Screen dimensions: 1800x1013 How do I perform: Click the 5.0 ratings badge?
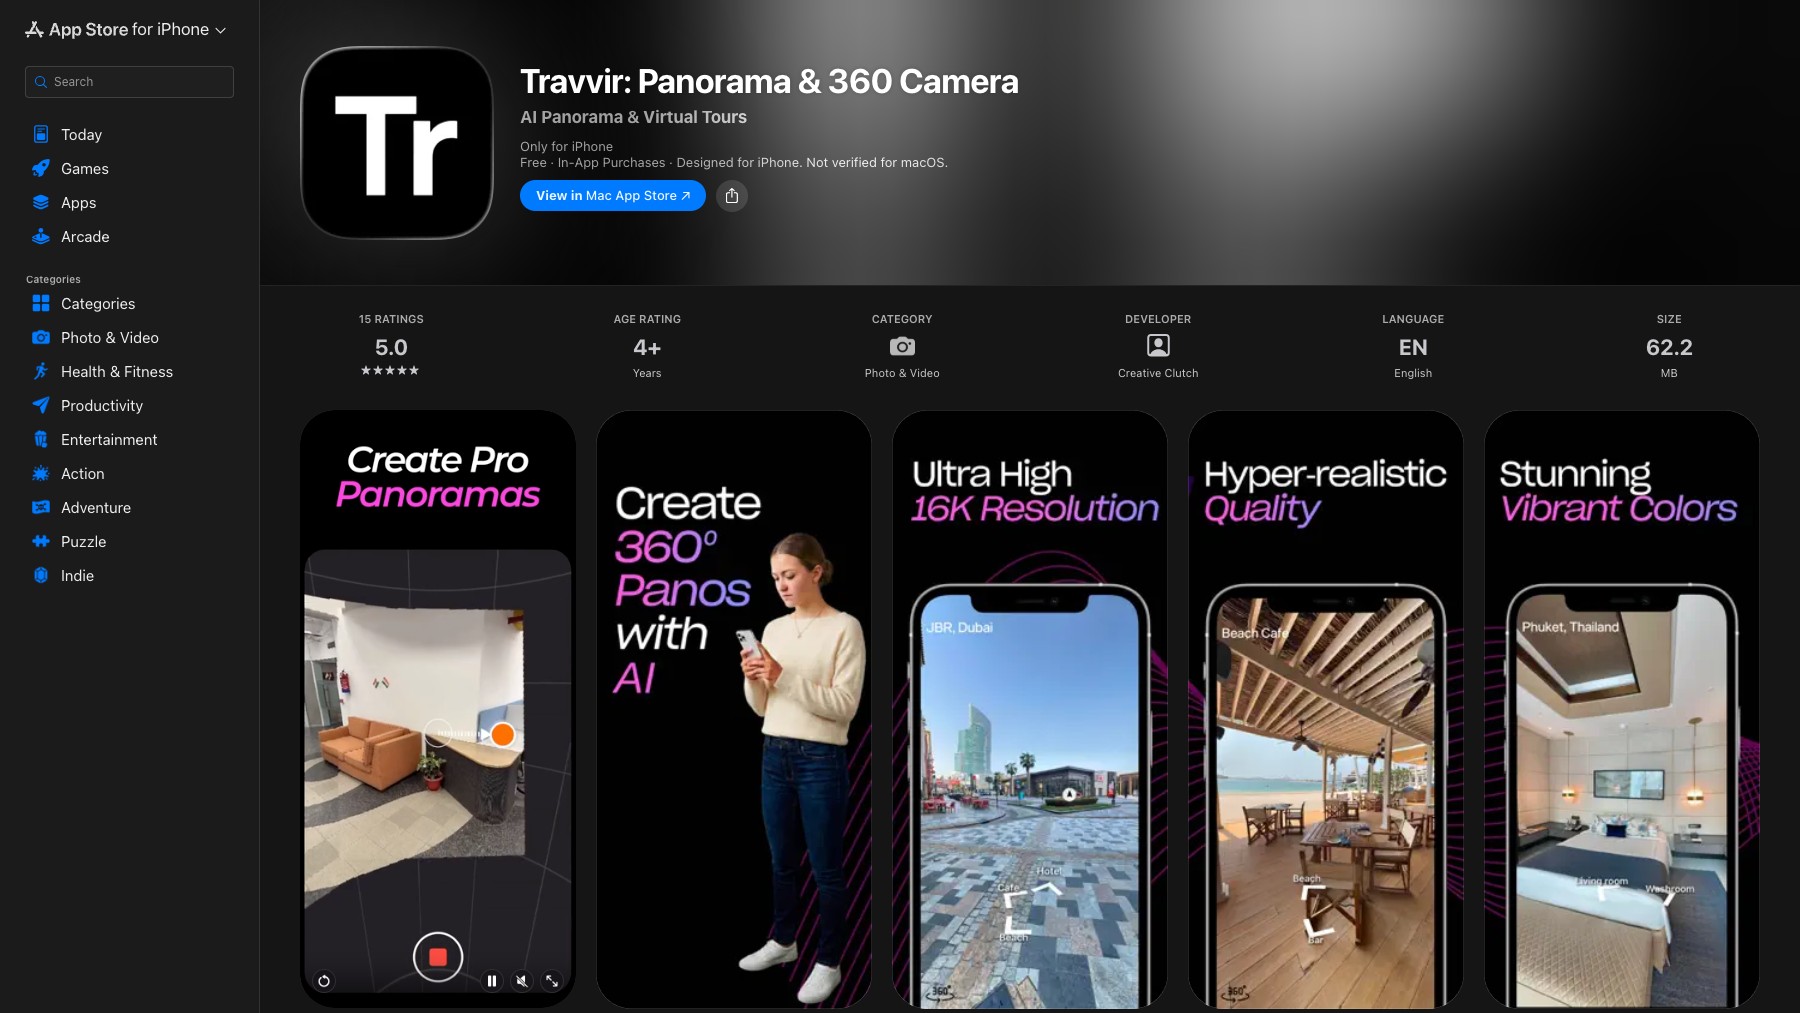click(x=391, y=346)
